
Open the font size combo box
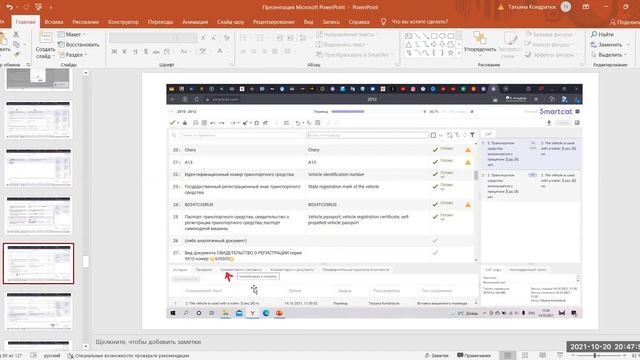tap(188, 38)
